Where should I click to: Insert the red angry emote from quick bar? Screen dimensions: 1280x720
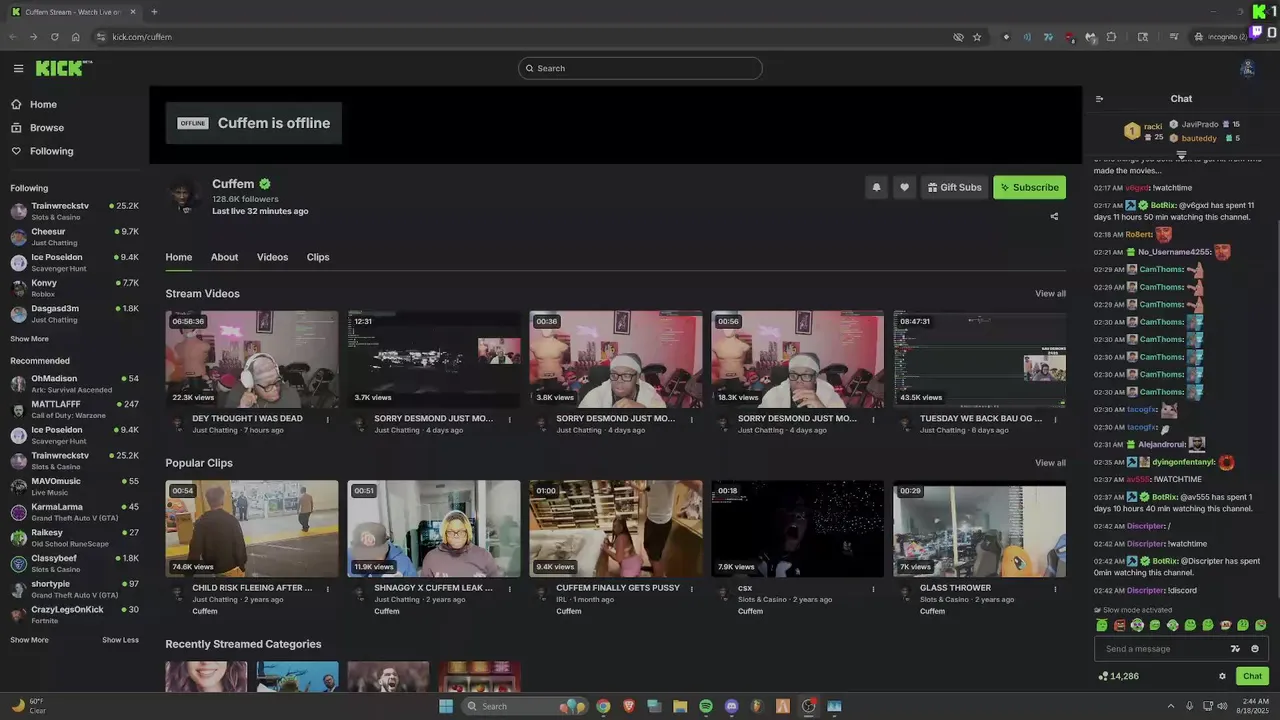point(1119,626)
